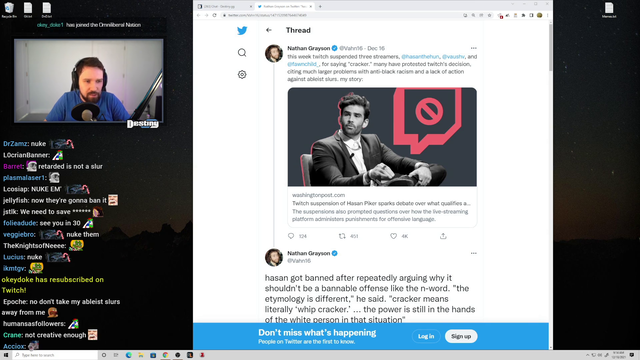Click the browser forward button

point(207,15)
